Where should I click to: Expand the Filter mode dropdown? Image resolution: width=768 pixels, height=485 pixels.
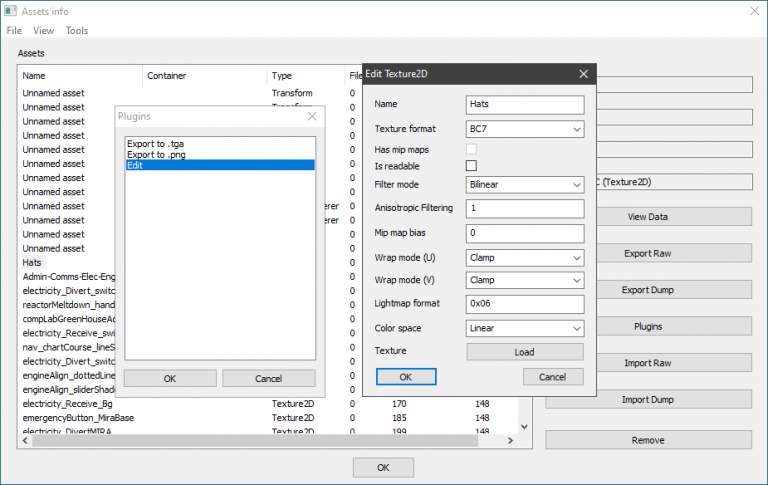tap(524, 185)
